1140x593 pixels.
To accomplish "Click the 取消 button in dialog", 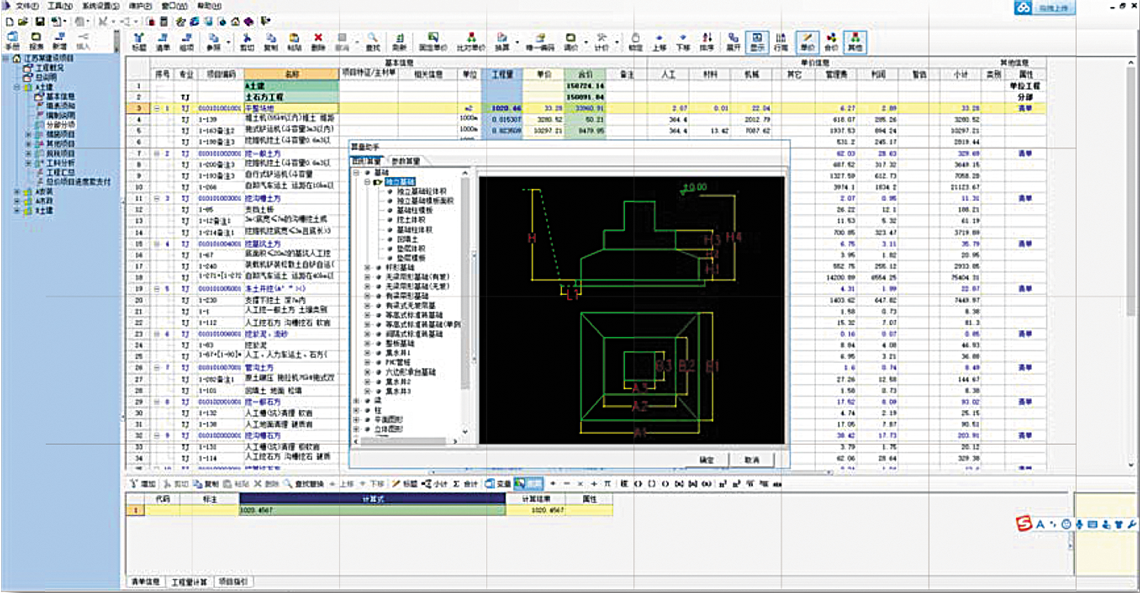I will [x=751, y=459].
